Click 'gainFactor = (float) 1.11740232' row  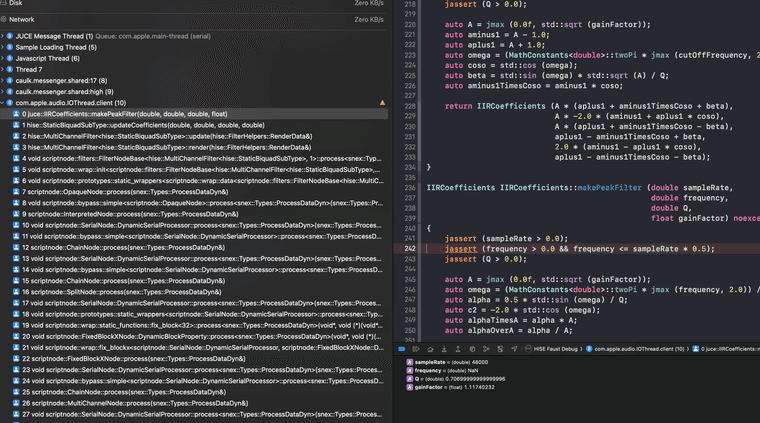(x=450, y=387)
